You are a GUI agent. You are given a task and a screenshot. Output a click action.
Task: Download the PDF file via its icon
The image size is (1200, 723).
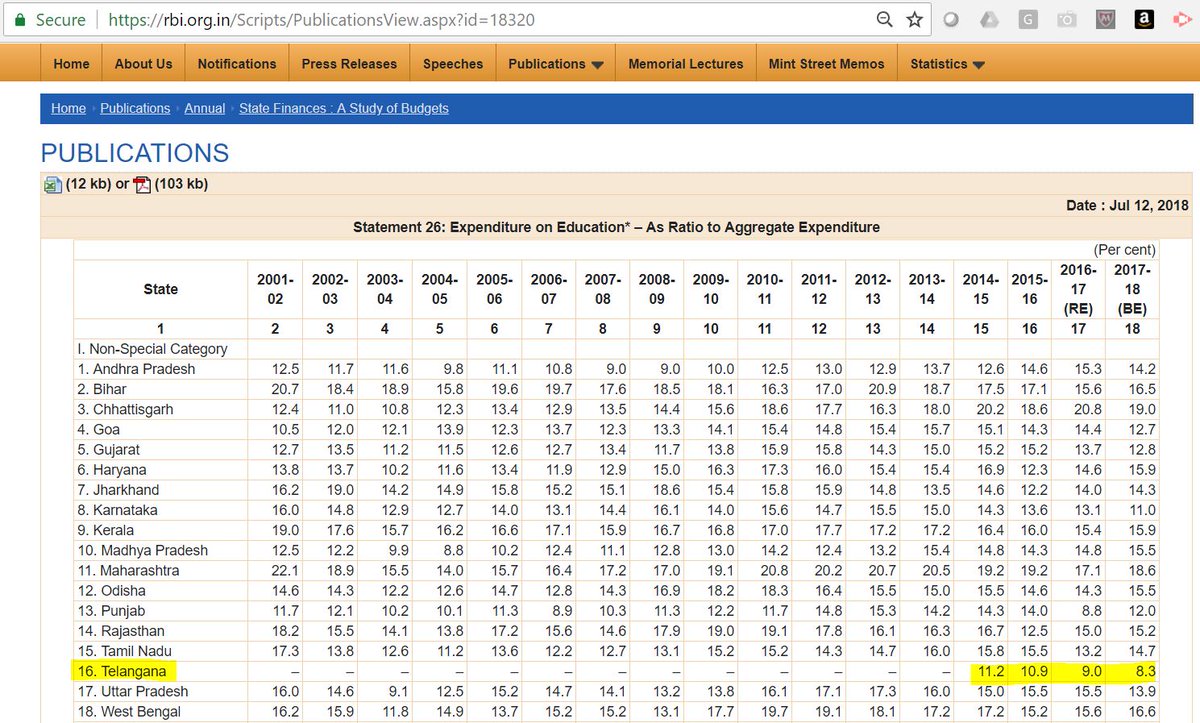click(142, 184)
